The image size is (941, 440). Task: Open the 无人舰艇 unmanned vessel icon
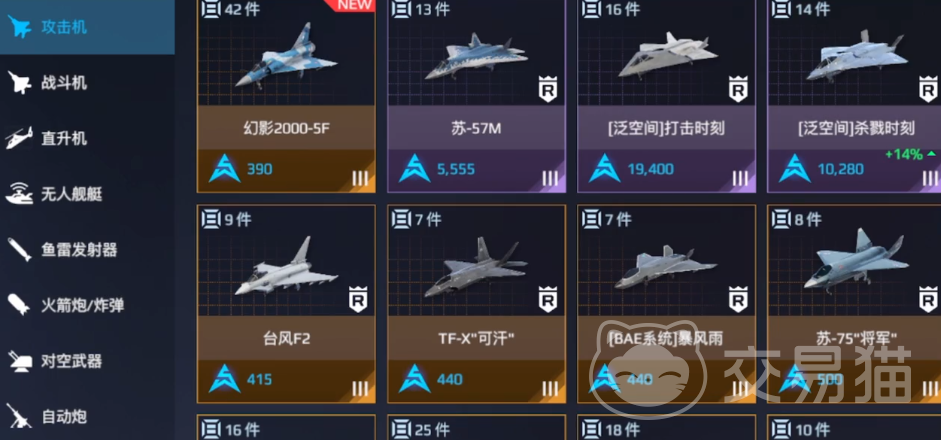[x=19, y=194]
